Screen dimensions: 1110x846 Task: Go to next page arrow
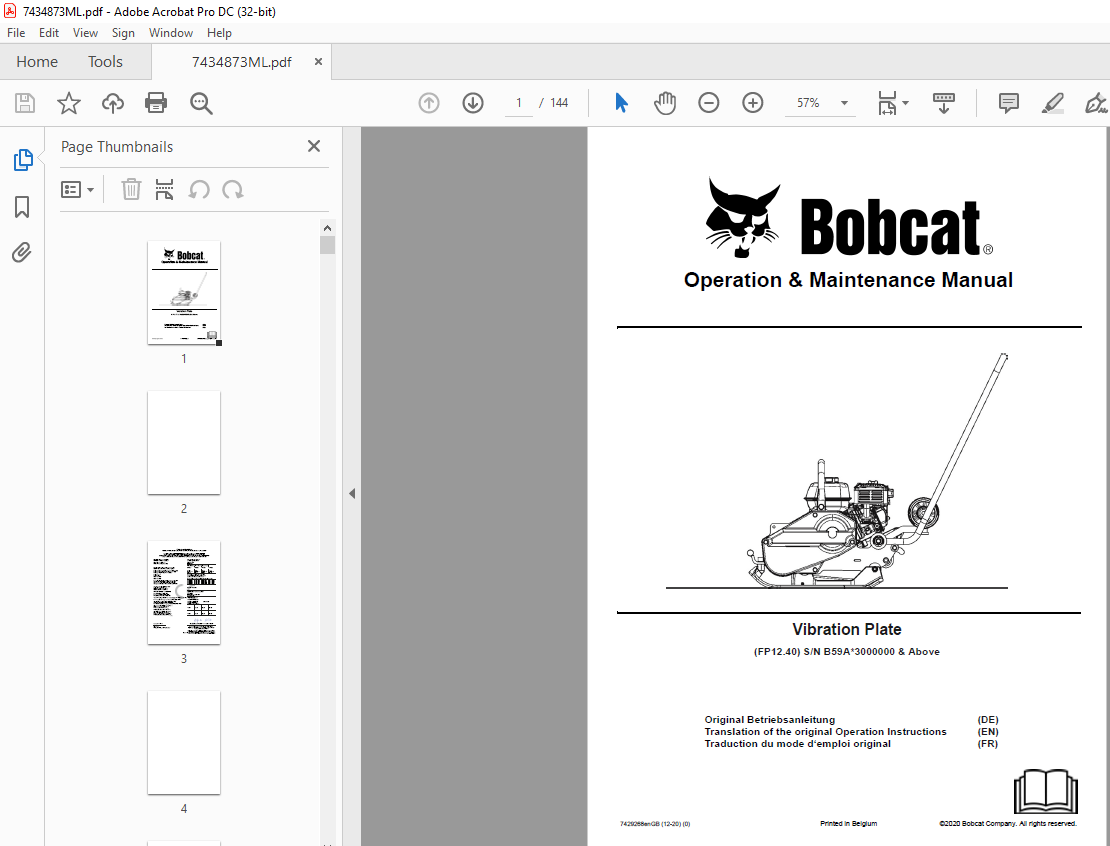pos(473,103)
